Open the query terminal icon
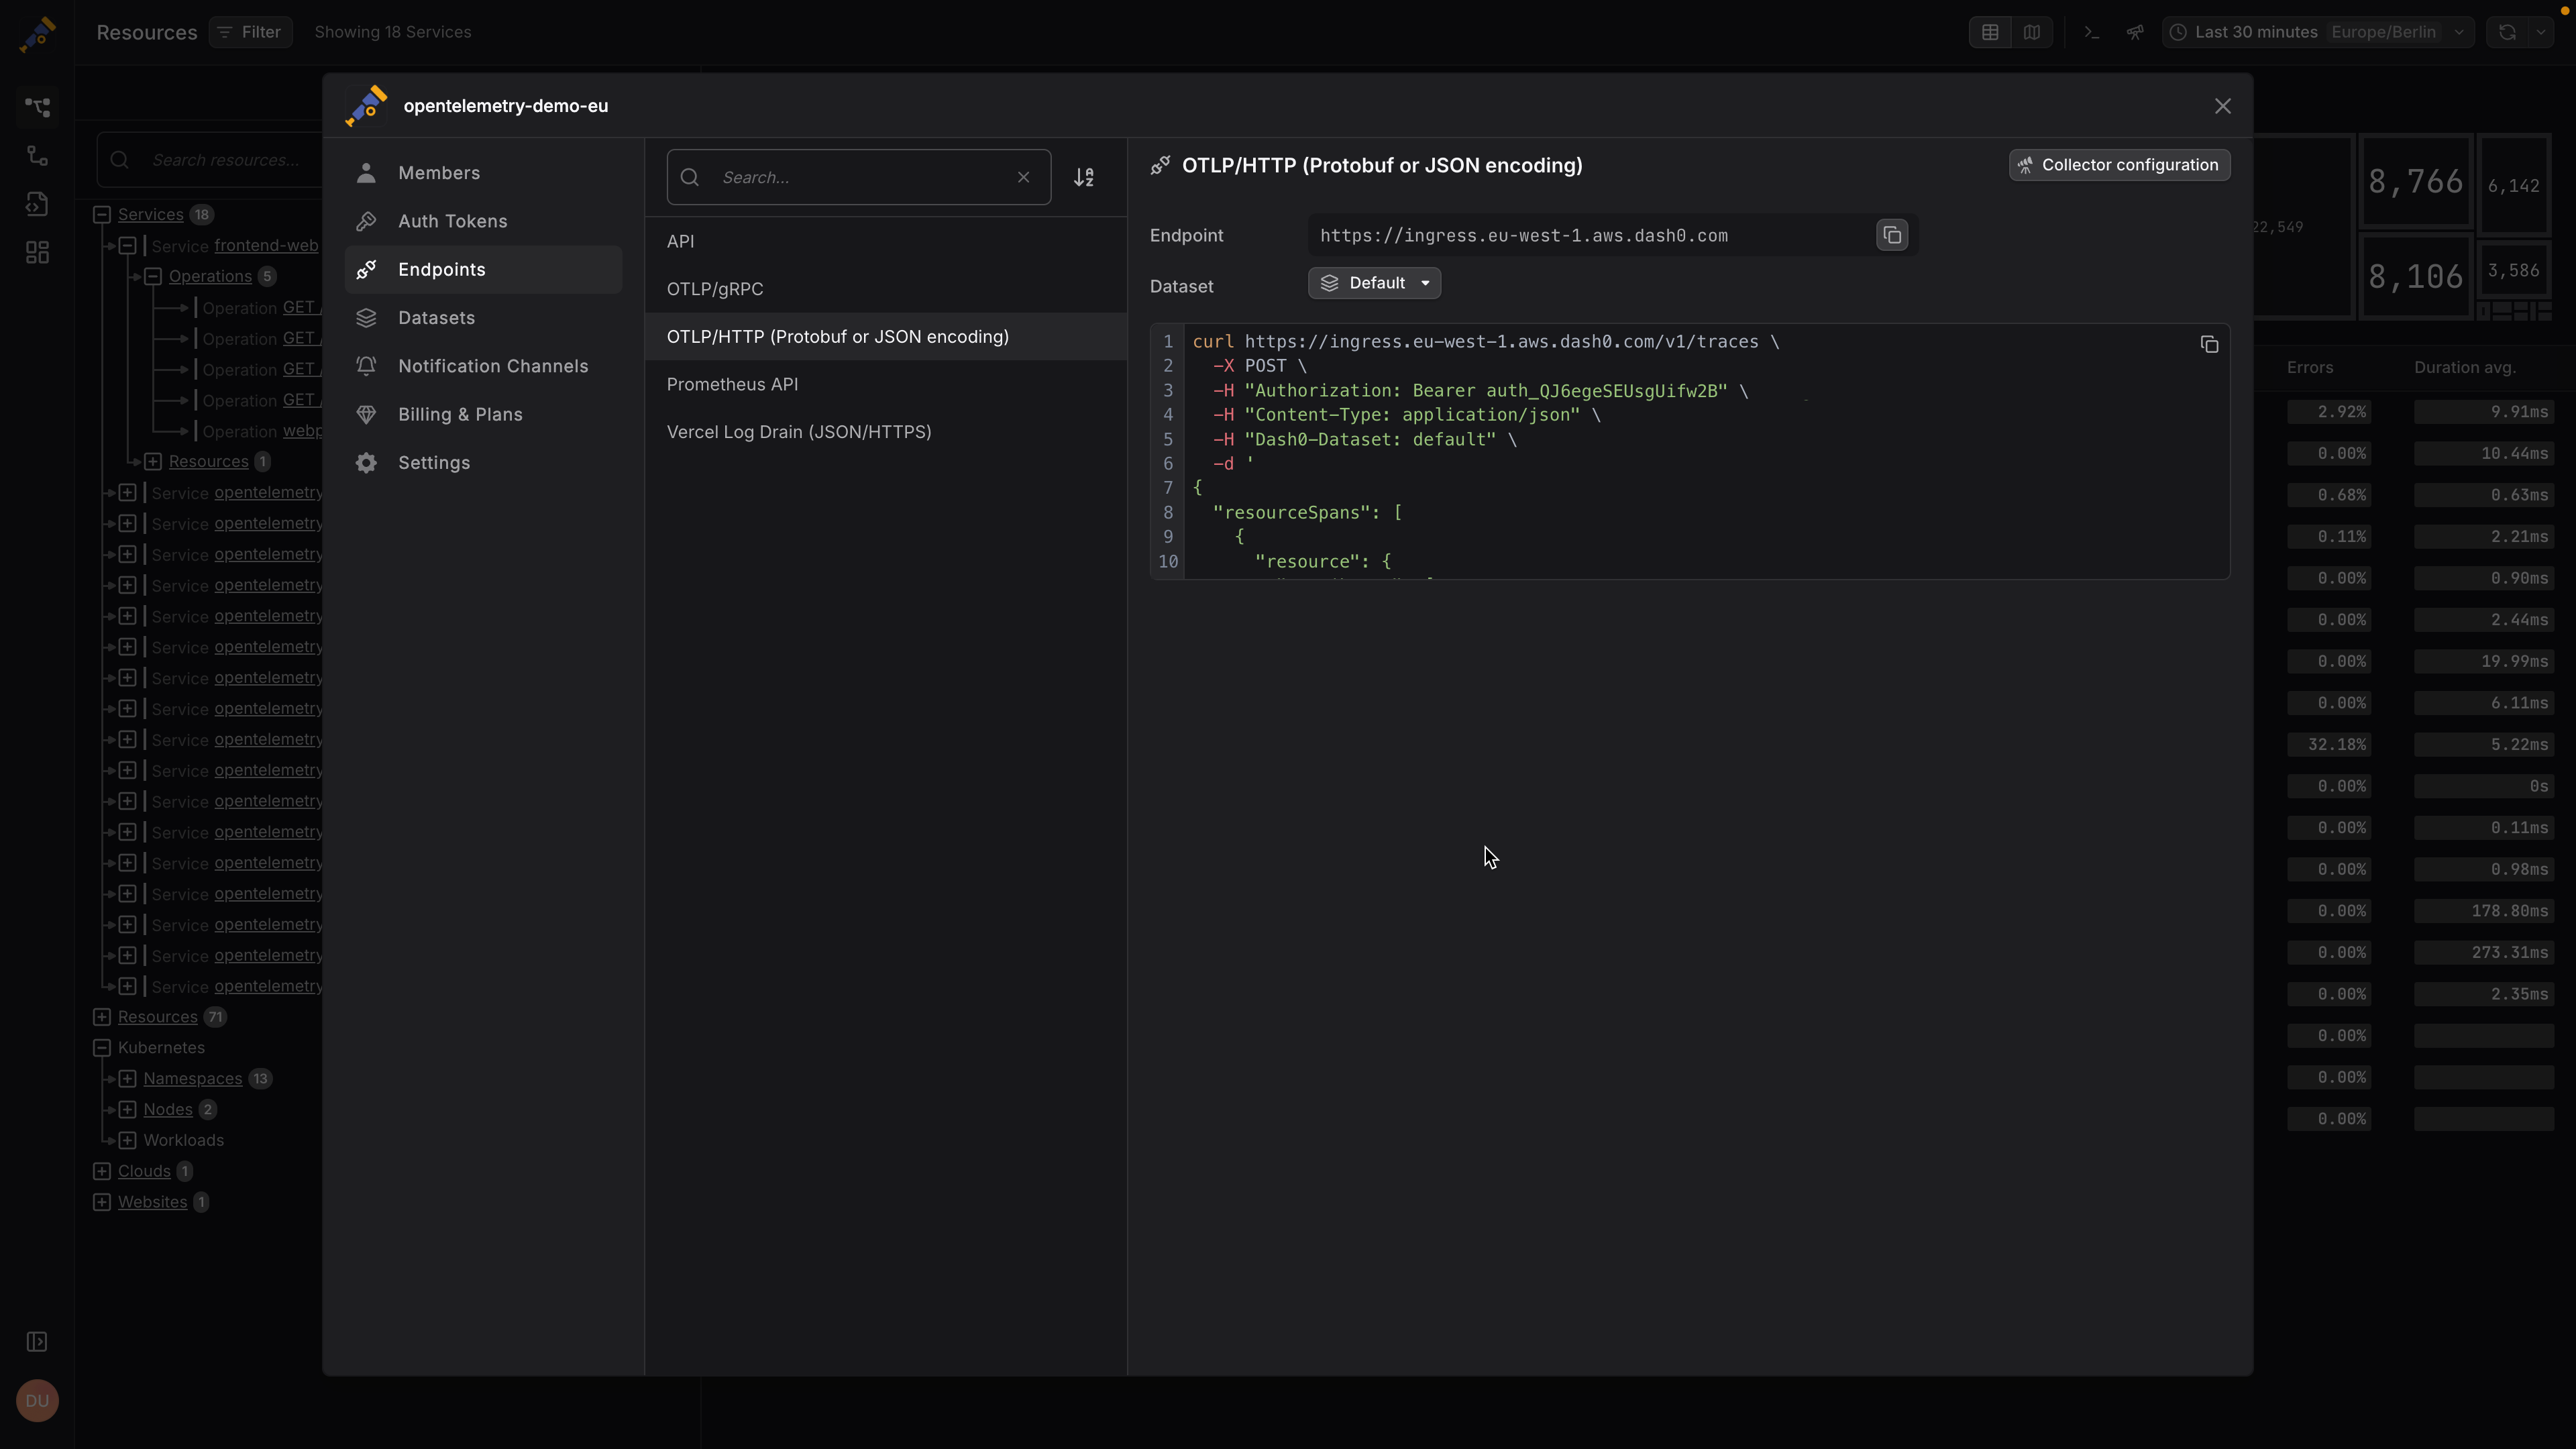 (2092, 32)
